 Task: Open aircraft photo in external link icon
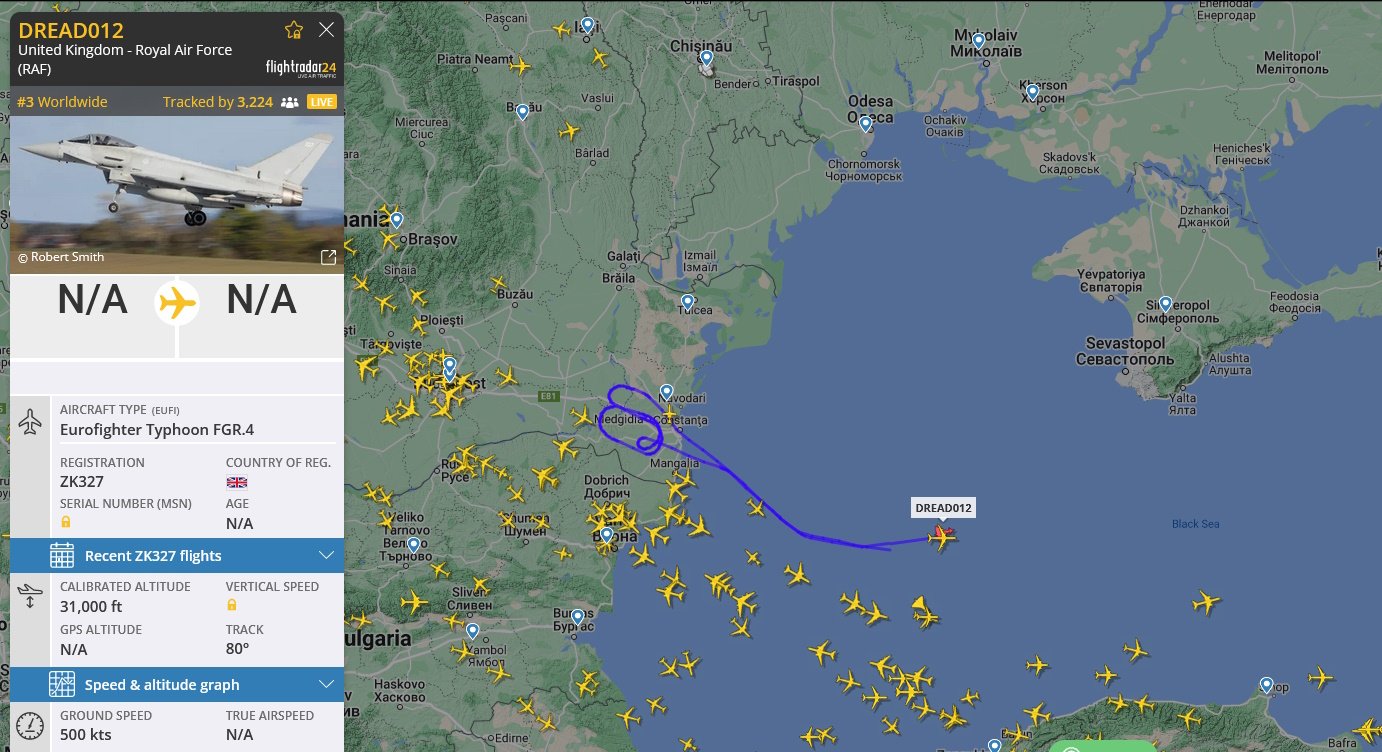click(x=328, y=257)
